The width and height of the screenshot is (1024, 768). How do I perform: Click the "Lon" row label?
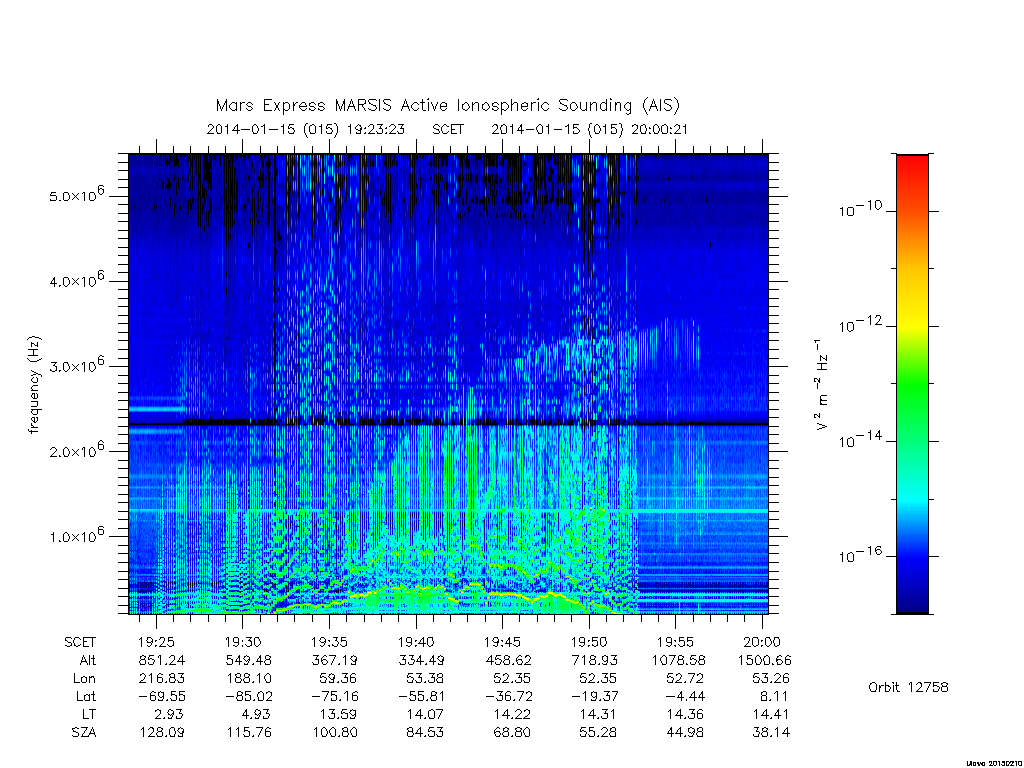[84, 679]
